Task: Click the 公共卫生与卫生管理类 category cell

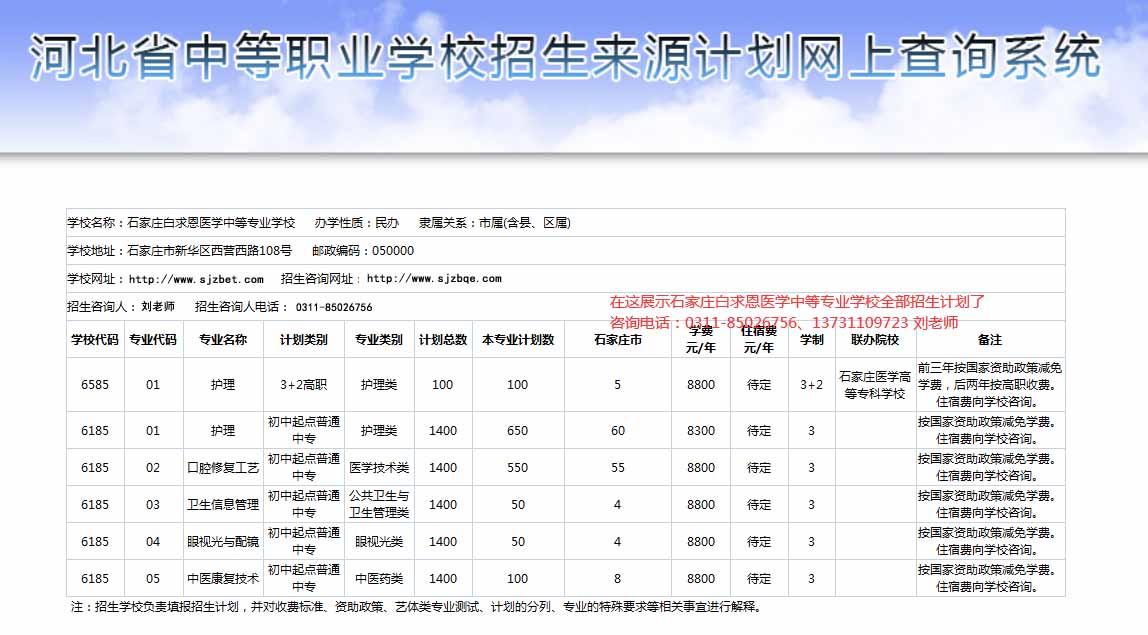Action: click(379, 505)
